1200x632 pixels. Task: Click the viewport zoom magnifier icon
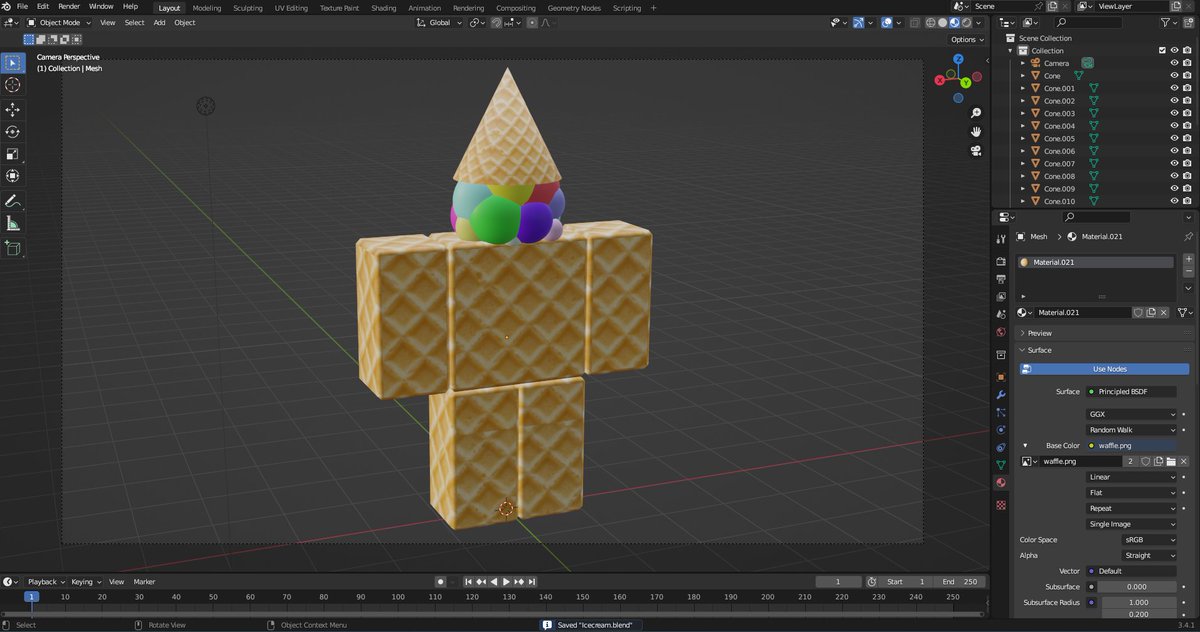click(976, 113)
